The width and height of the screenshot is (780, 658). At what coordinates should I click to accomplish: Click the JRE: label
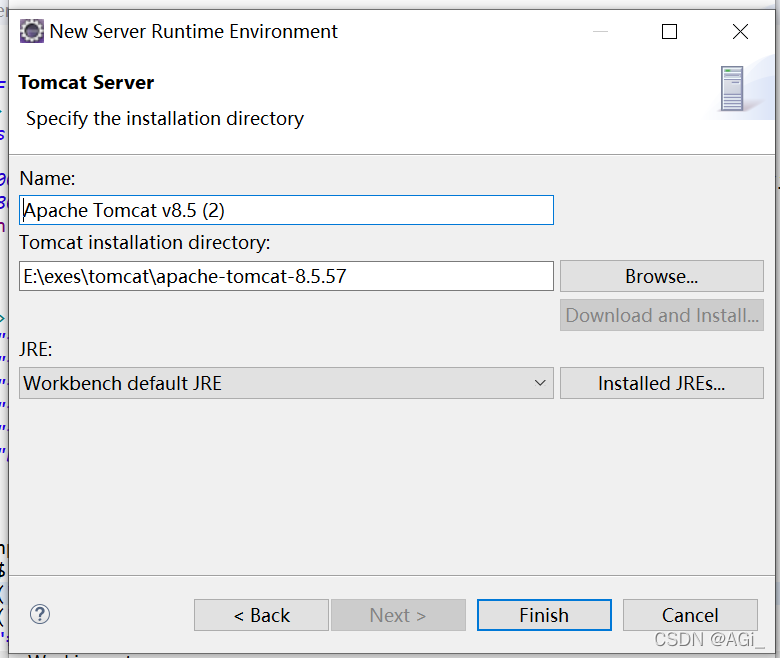[x=36, y=349]
